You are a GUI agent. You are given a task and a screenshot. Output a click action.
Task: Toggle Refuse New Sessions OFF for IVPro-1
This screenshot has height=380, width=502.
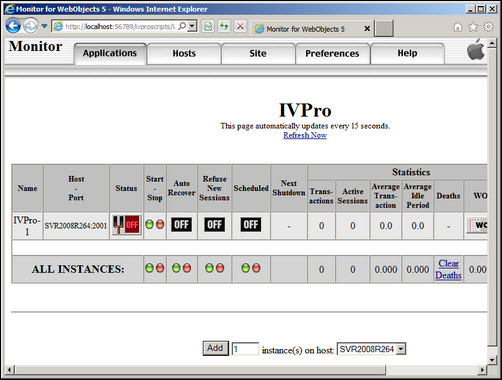214,225
